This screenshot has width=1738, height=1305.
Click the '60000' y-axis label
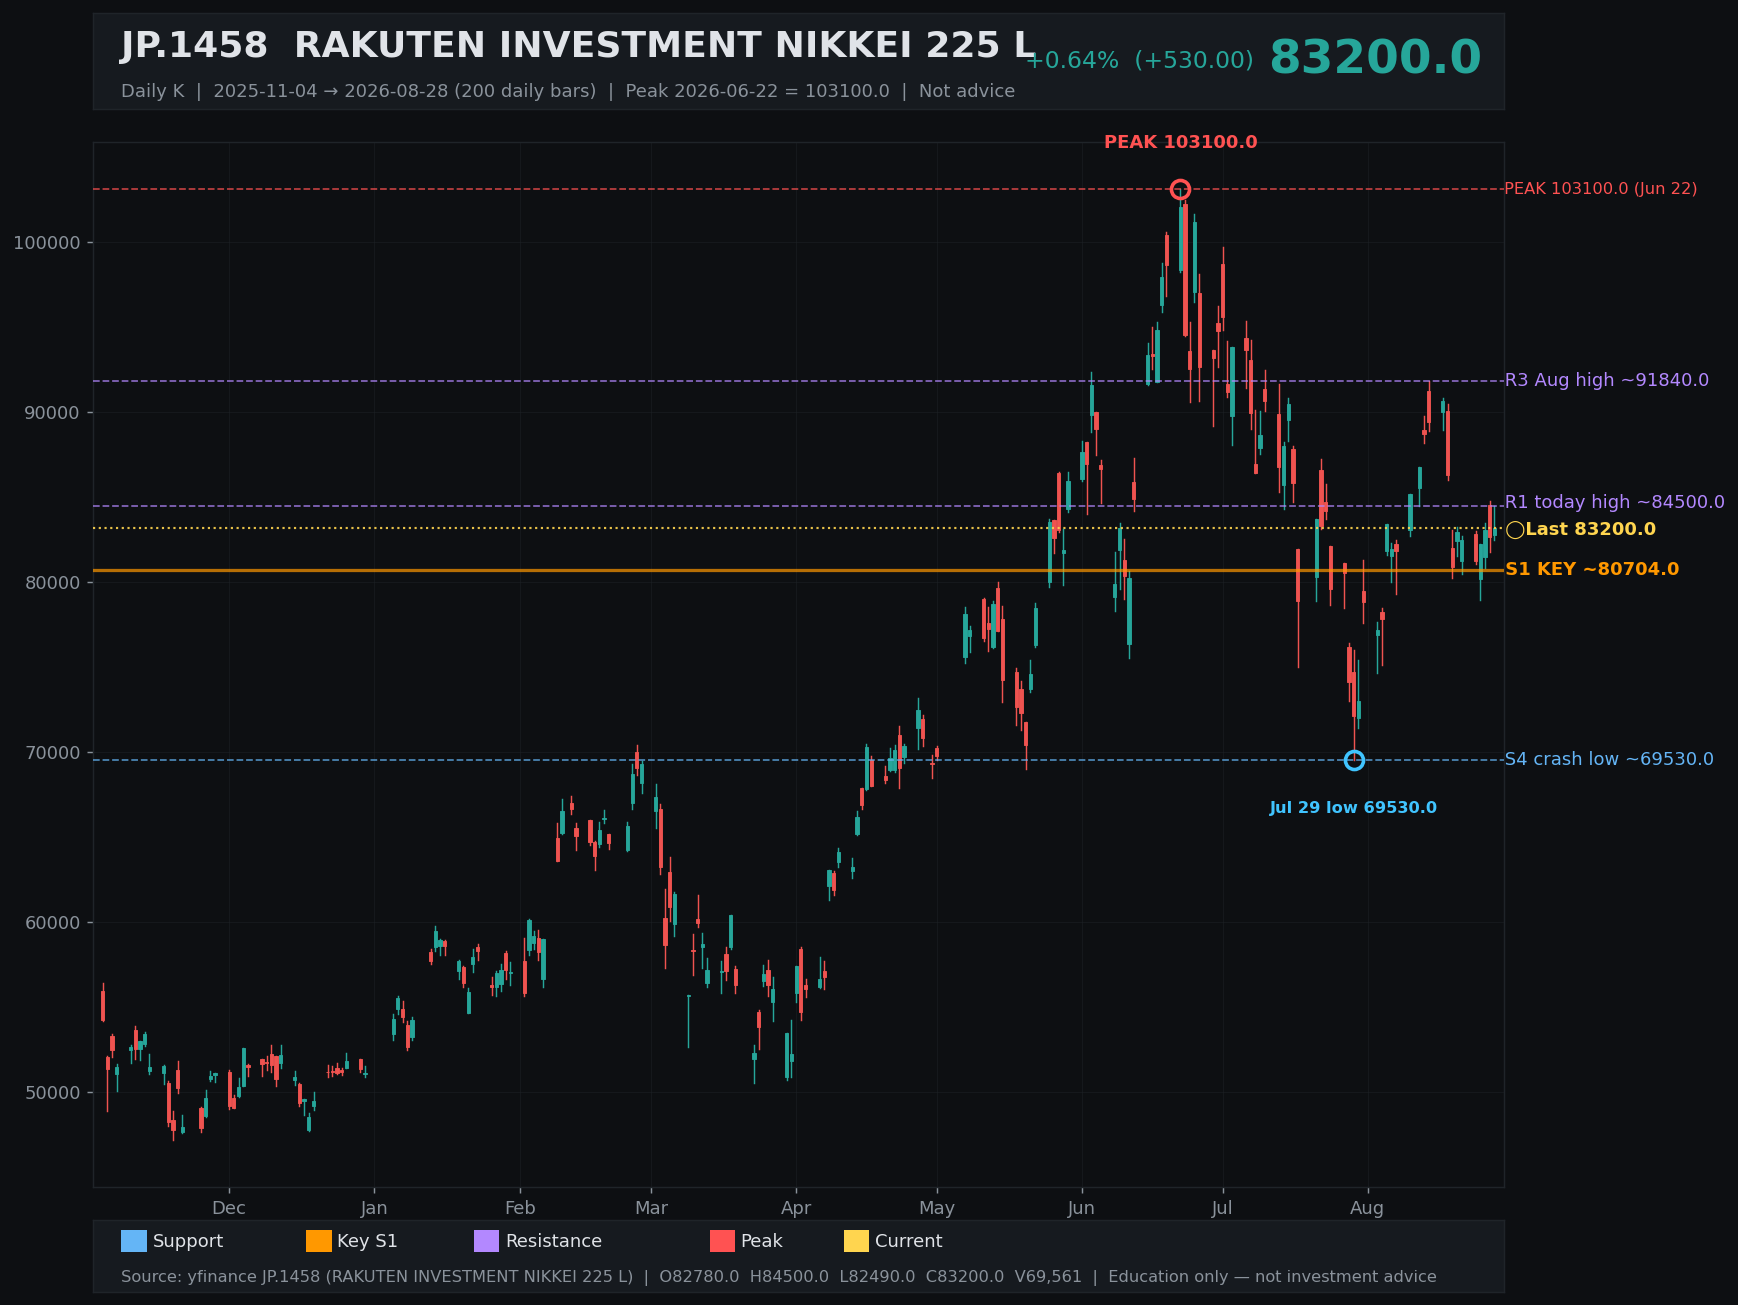(x=52, y=923)
